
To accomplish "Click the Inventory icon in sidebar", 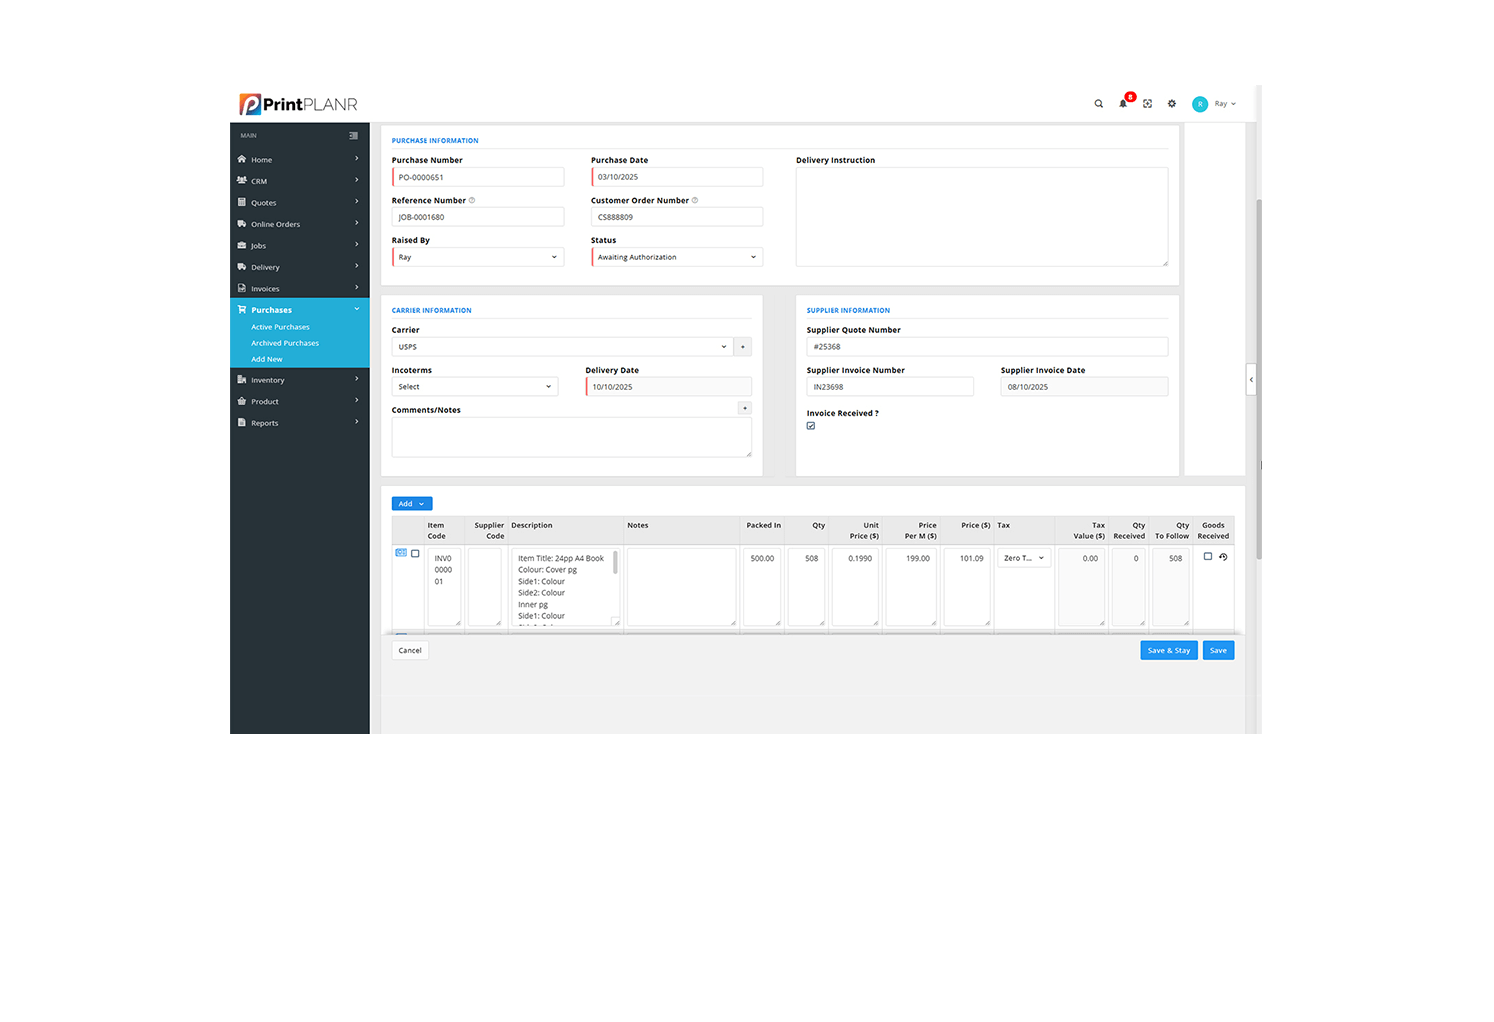I will click(242, 379).
